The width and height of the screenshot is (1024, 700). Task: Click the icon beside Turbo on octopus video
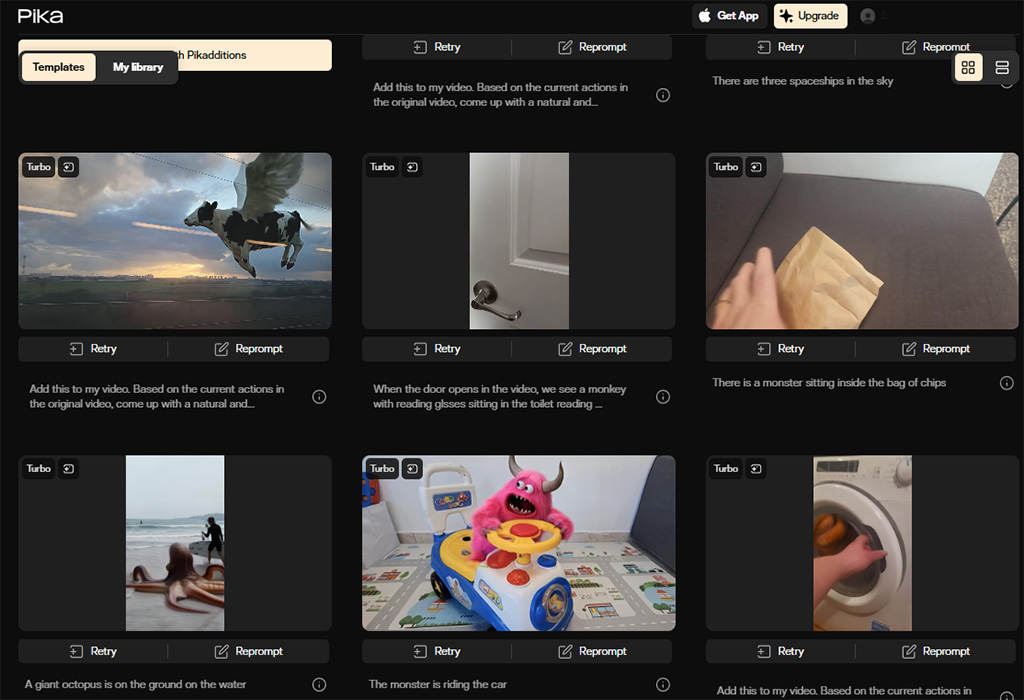point(69,469)
